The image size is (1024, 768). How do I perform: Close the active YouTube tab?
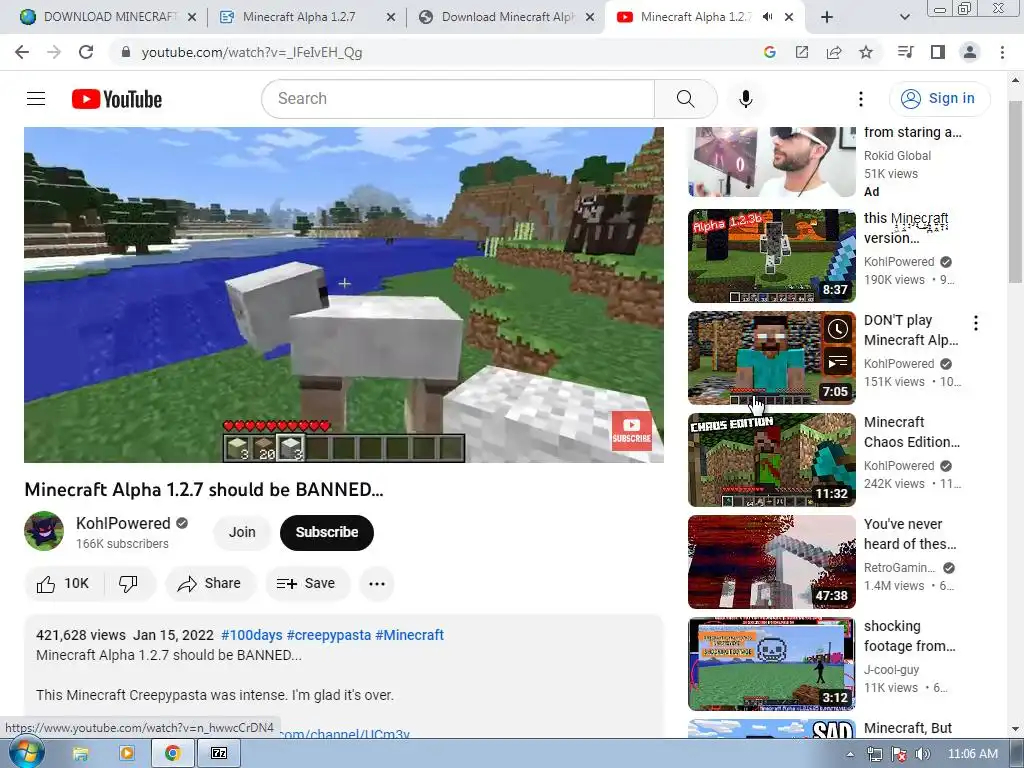(x=789, y=18)
